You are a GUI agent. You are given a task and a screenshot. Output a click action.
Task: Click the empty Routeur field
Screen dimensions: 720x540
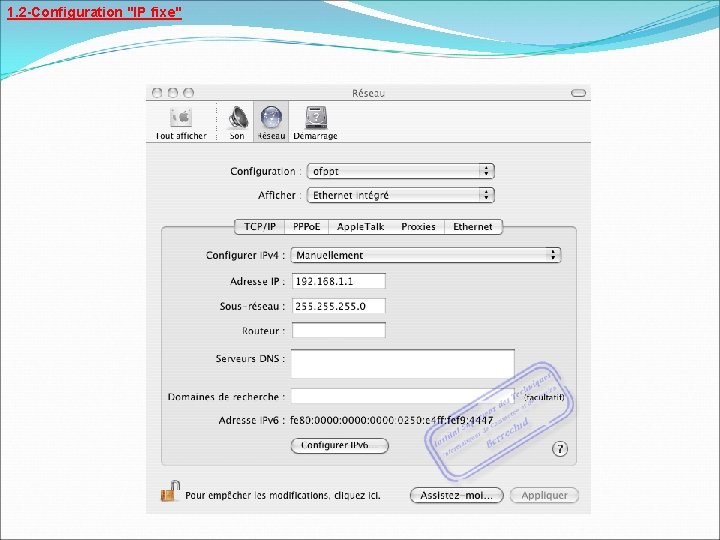pyautogui.click(x=339, y=330)
